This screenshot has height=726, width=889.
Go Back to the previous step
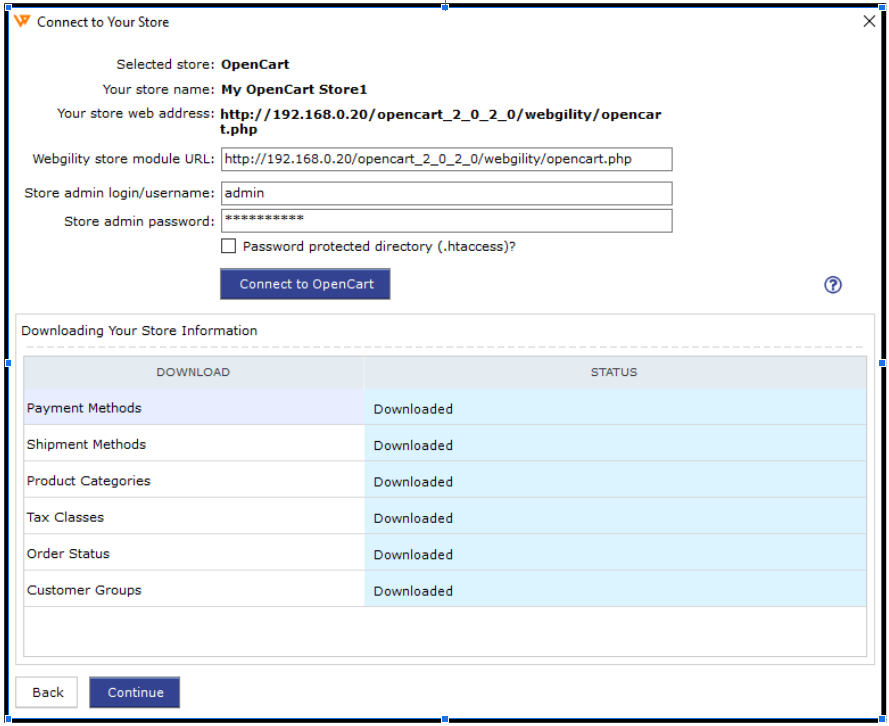click(47, 692)
